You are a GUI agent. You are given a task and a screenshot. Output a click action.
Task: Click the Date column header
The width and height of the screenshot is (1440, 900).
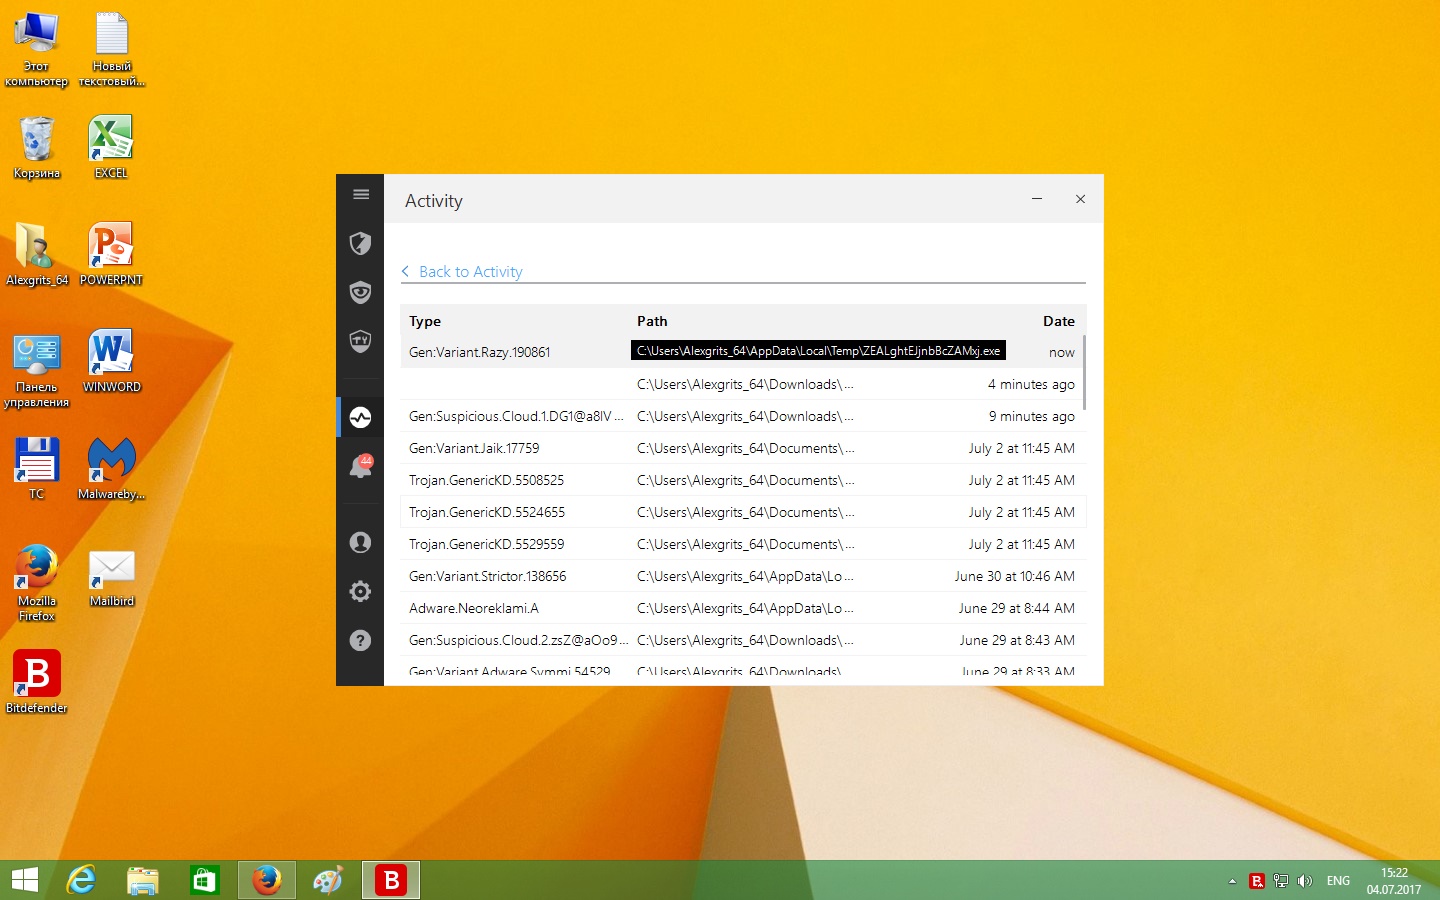[1058, 321]
